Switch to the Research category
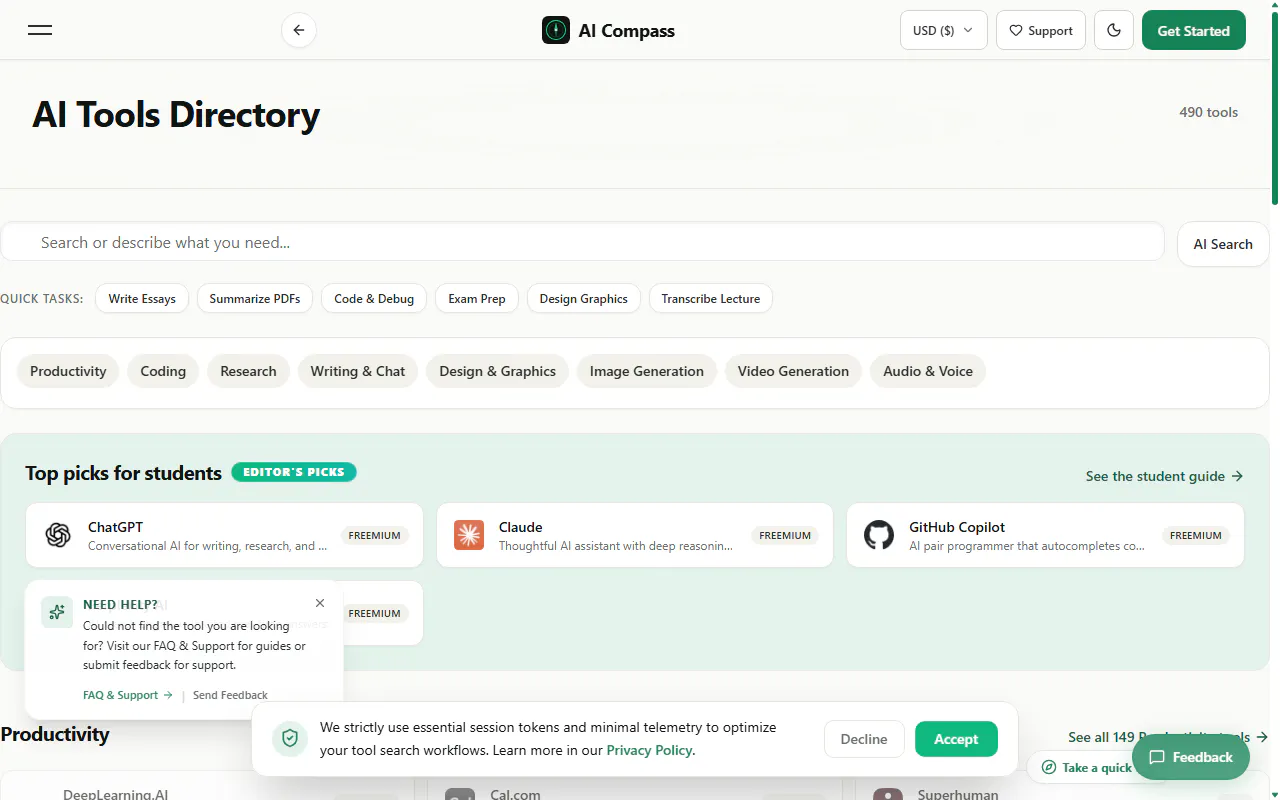The image size is (1280, 800). (x=248, y=371)
